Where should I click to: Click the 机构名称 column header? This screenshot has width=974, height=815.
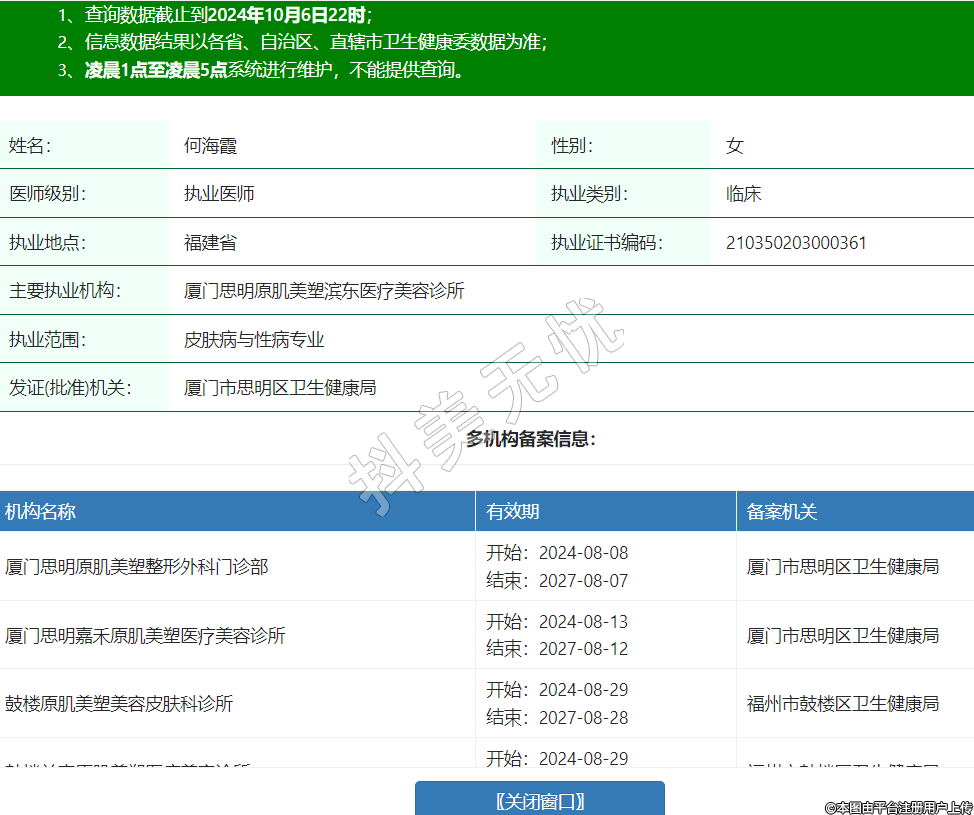click(x=40, y=512)
